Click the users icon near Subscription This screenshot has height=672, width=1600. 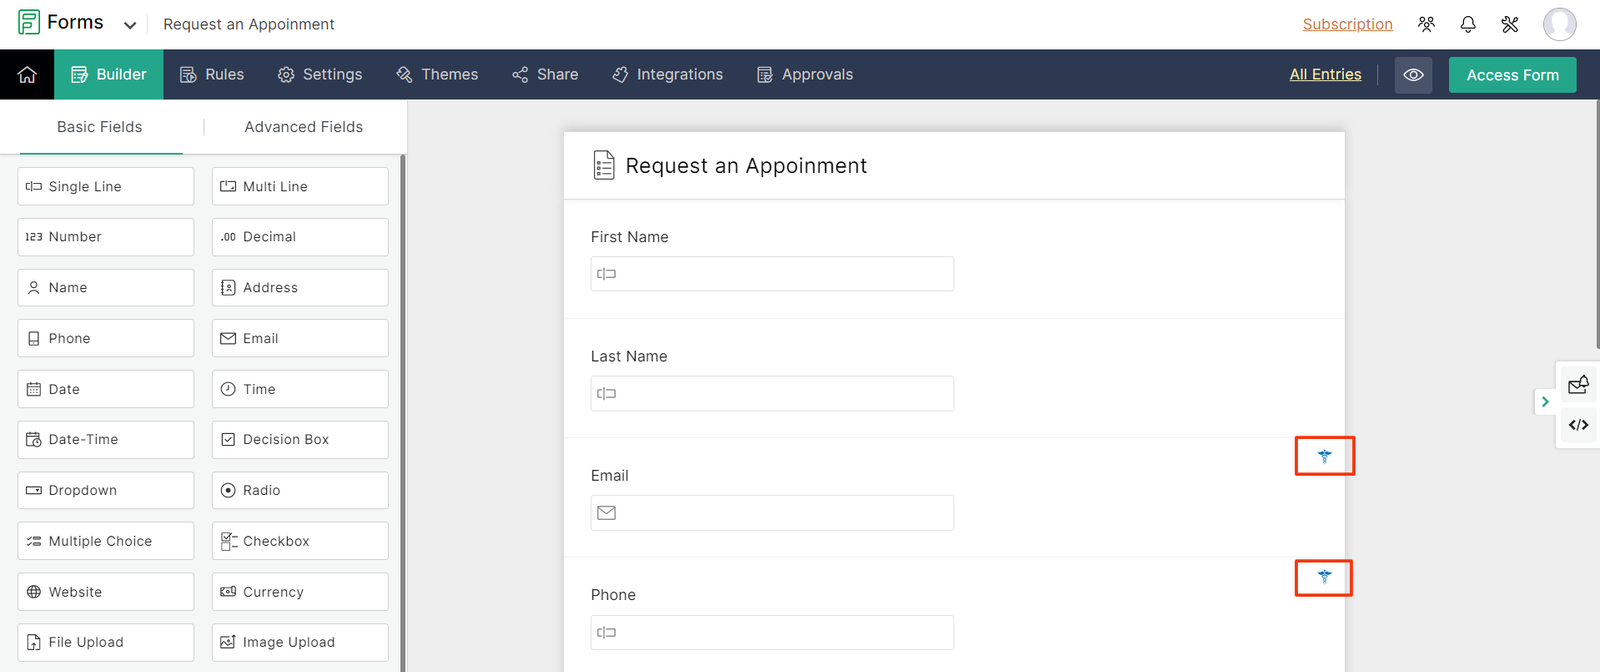click(x=1427, y=24)
